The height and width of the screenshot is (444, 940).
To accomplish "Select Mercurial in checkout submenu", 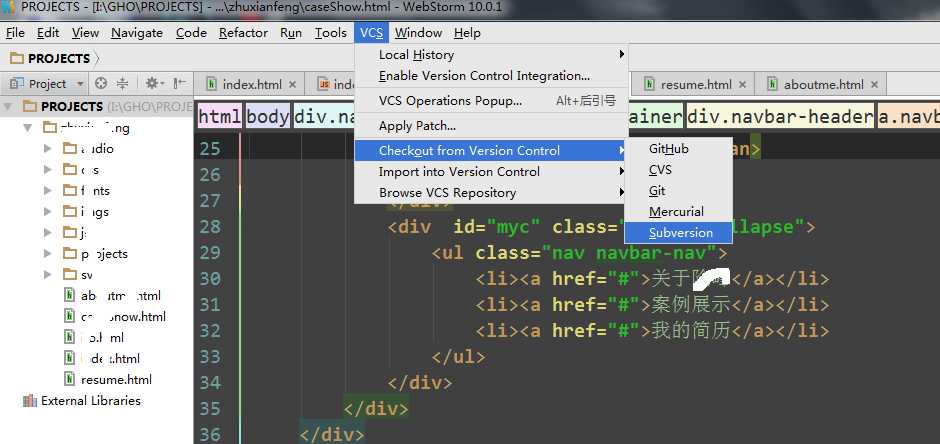I will 679,212.
